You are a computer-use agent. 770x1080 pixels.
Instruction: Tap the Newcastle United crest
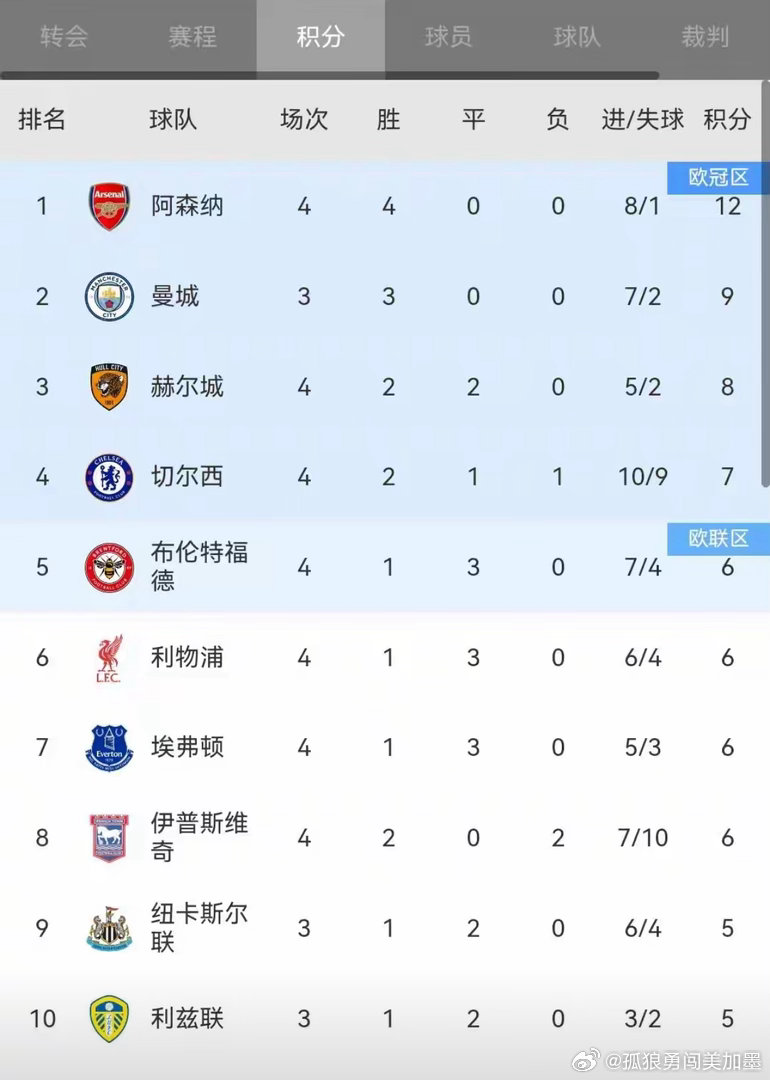pos(109,928)
